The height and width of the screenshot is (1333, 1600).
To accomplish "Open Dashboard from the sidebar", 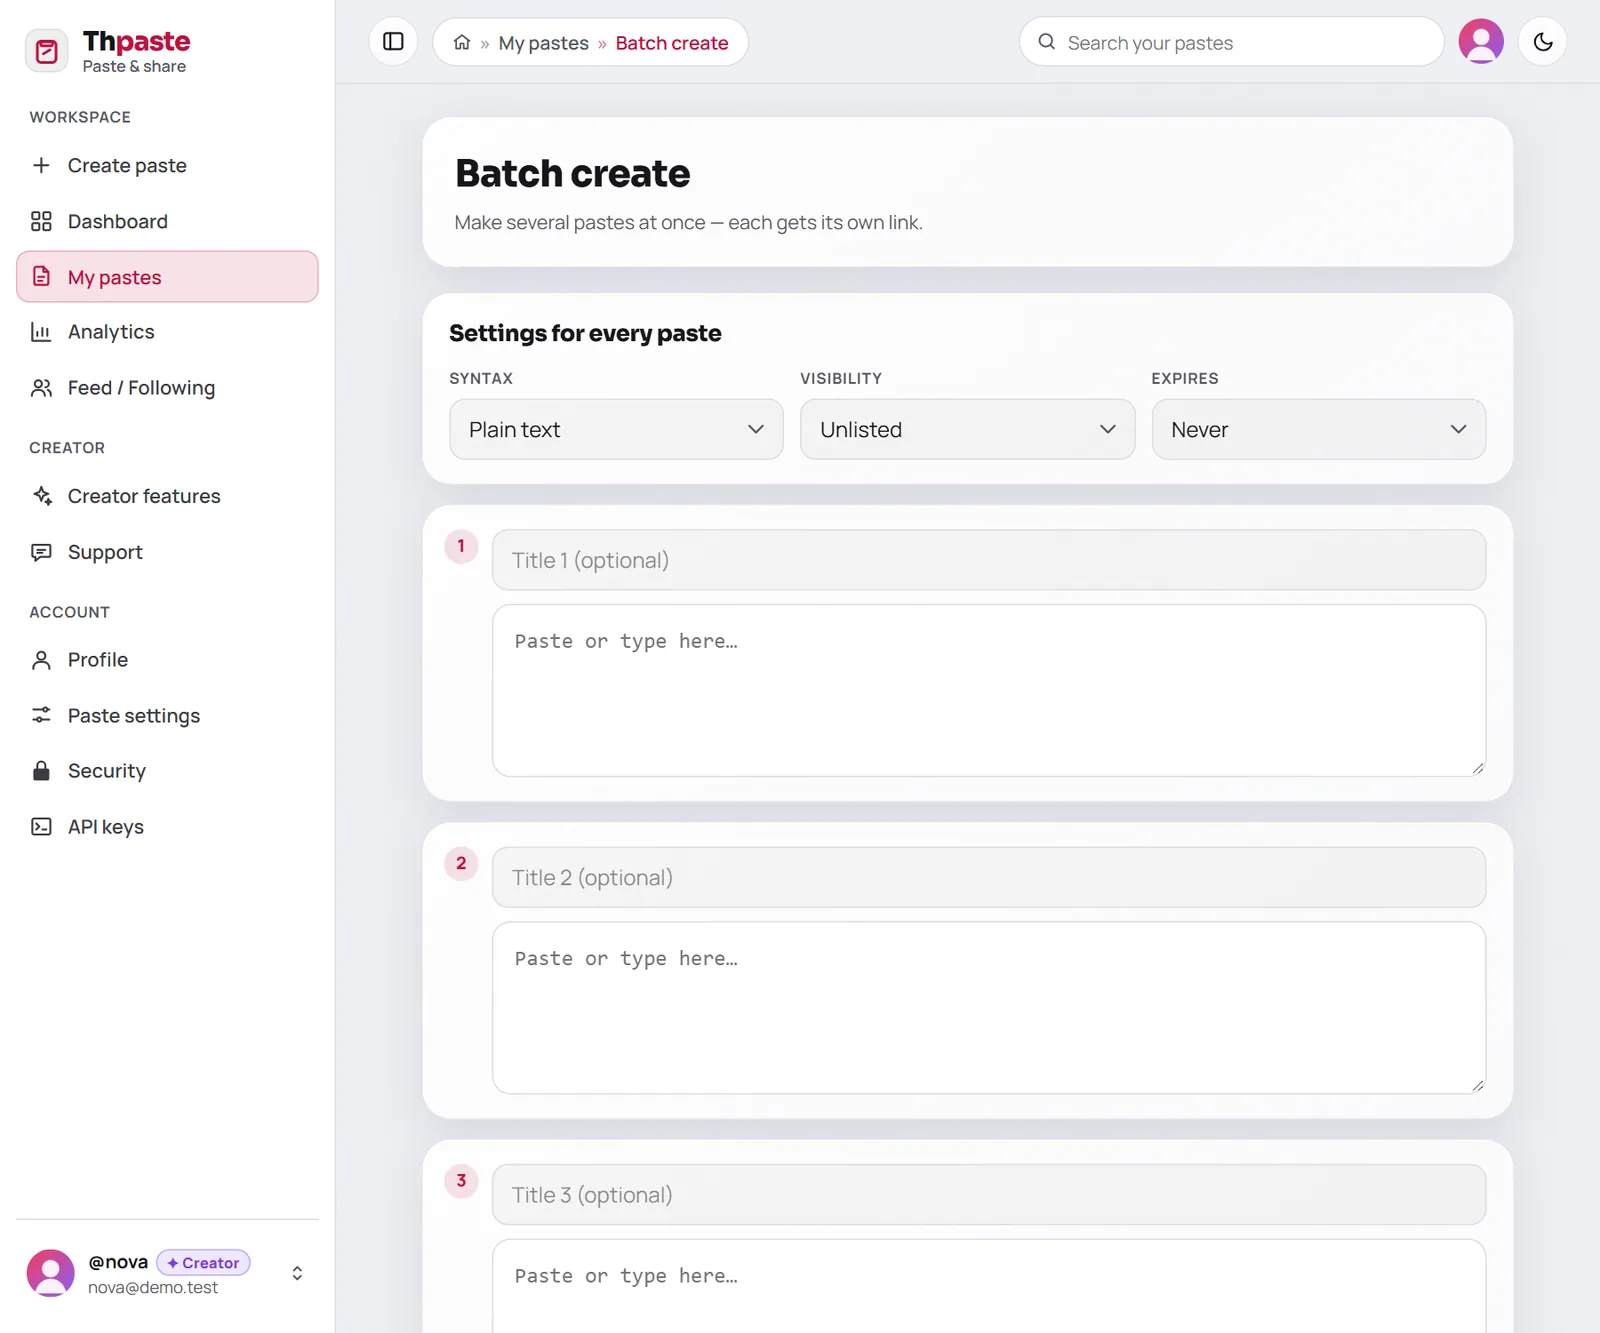I will click(x=167, y=221).
